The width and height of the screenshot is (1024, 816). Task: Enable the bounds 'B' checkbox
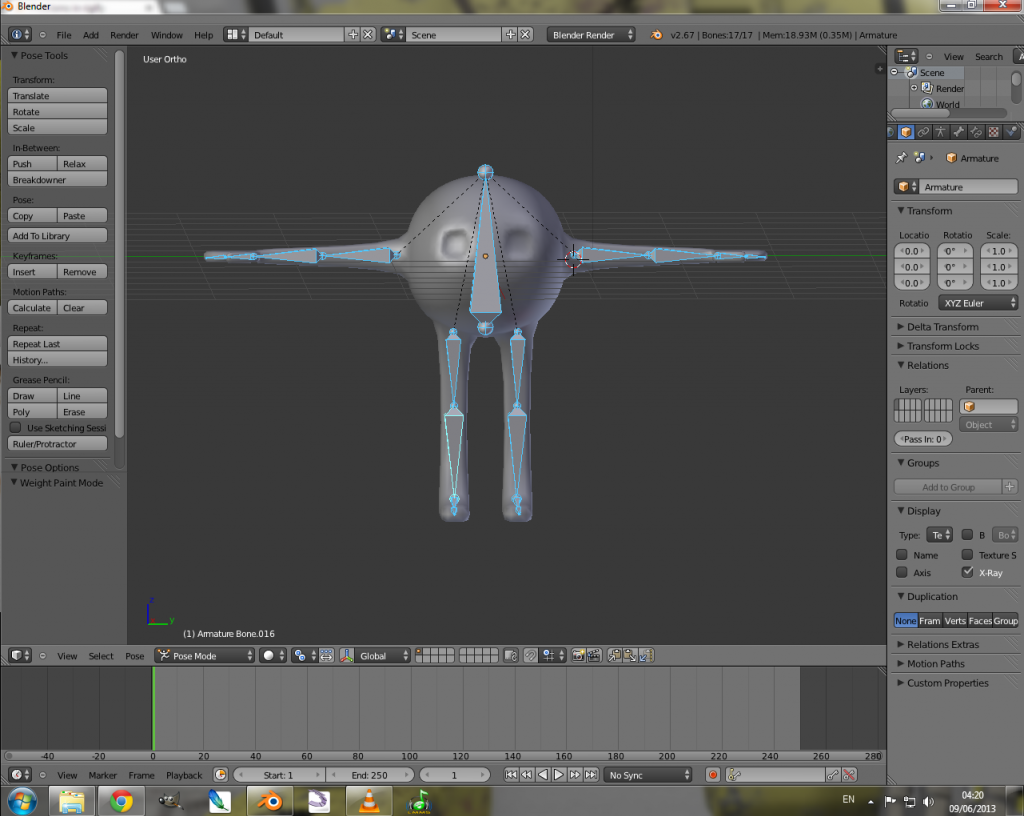967,535
